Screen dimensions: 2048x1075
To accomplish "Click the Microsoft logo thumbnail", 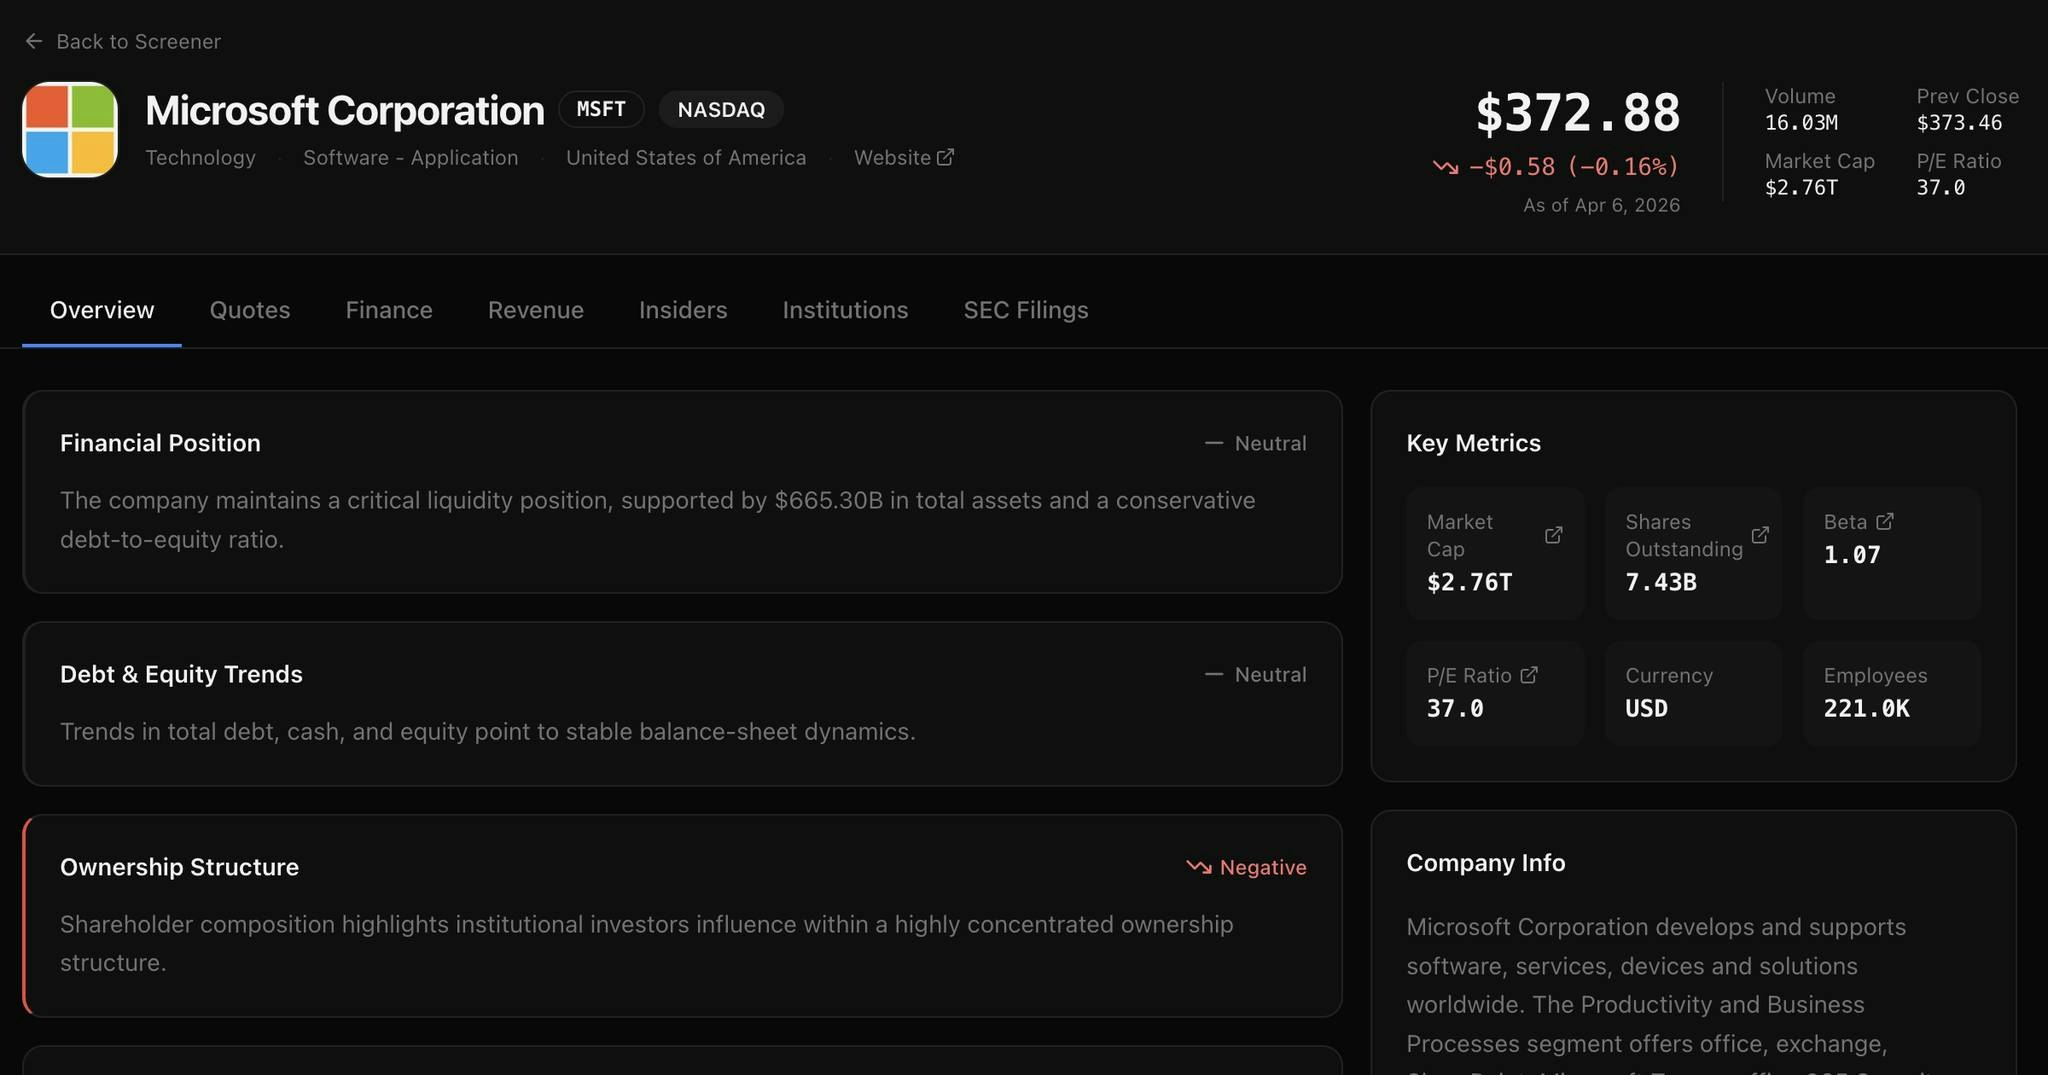I will tap(70, 130).
